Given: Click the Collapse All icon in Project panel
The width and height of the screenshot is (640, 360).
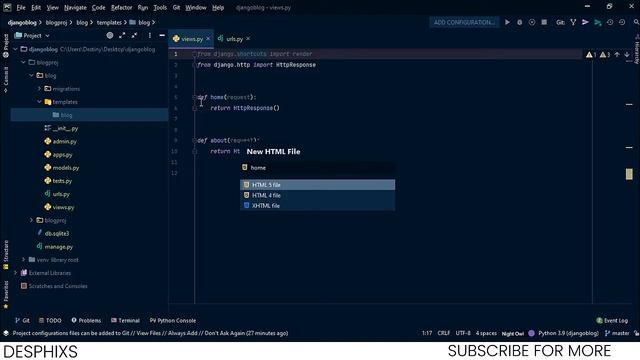Looking at the screenshot, I should point(134,36).
